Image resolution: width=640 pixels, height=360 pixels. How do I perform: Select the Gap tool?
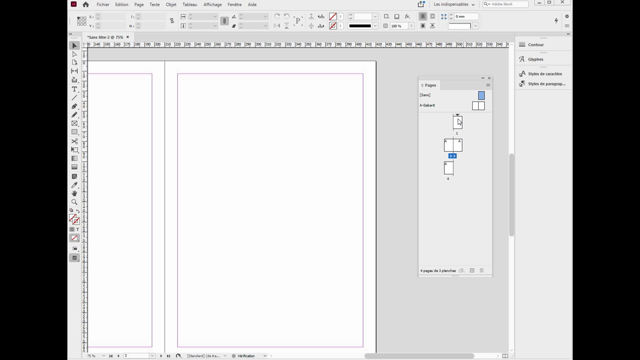tap(74, 71)
